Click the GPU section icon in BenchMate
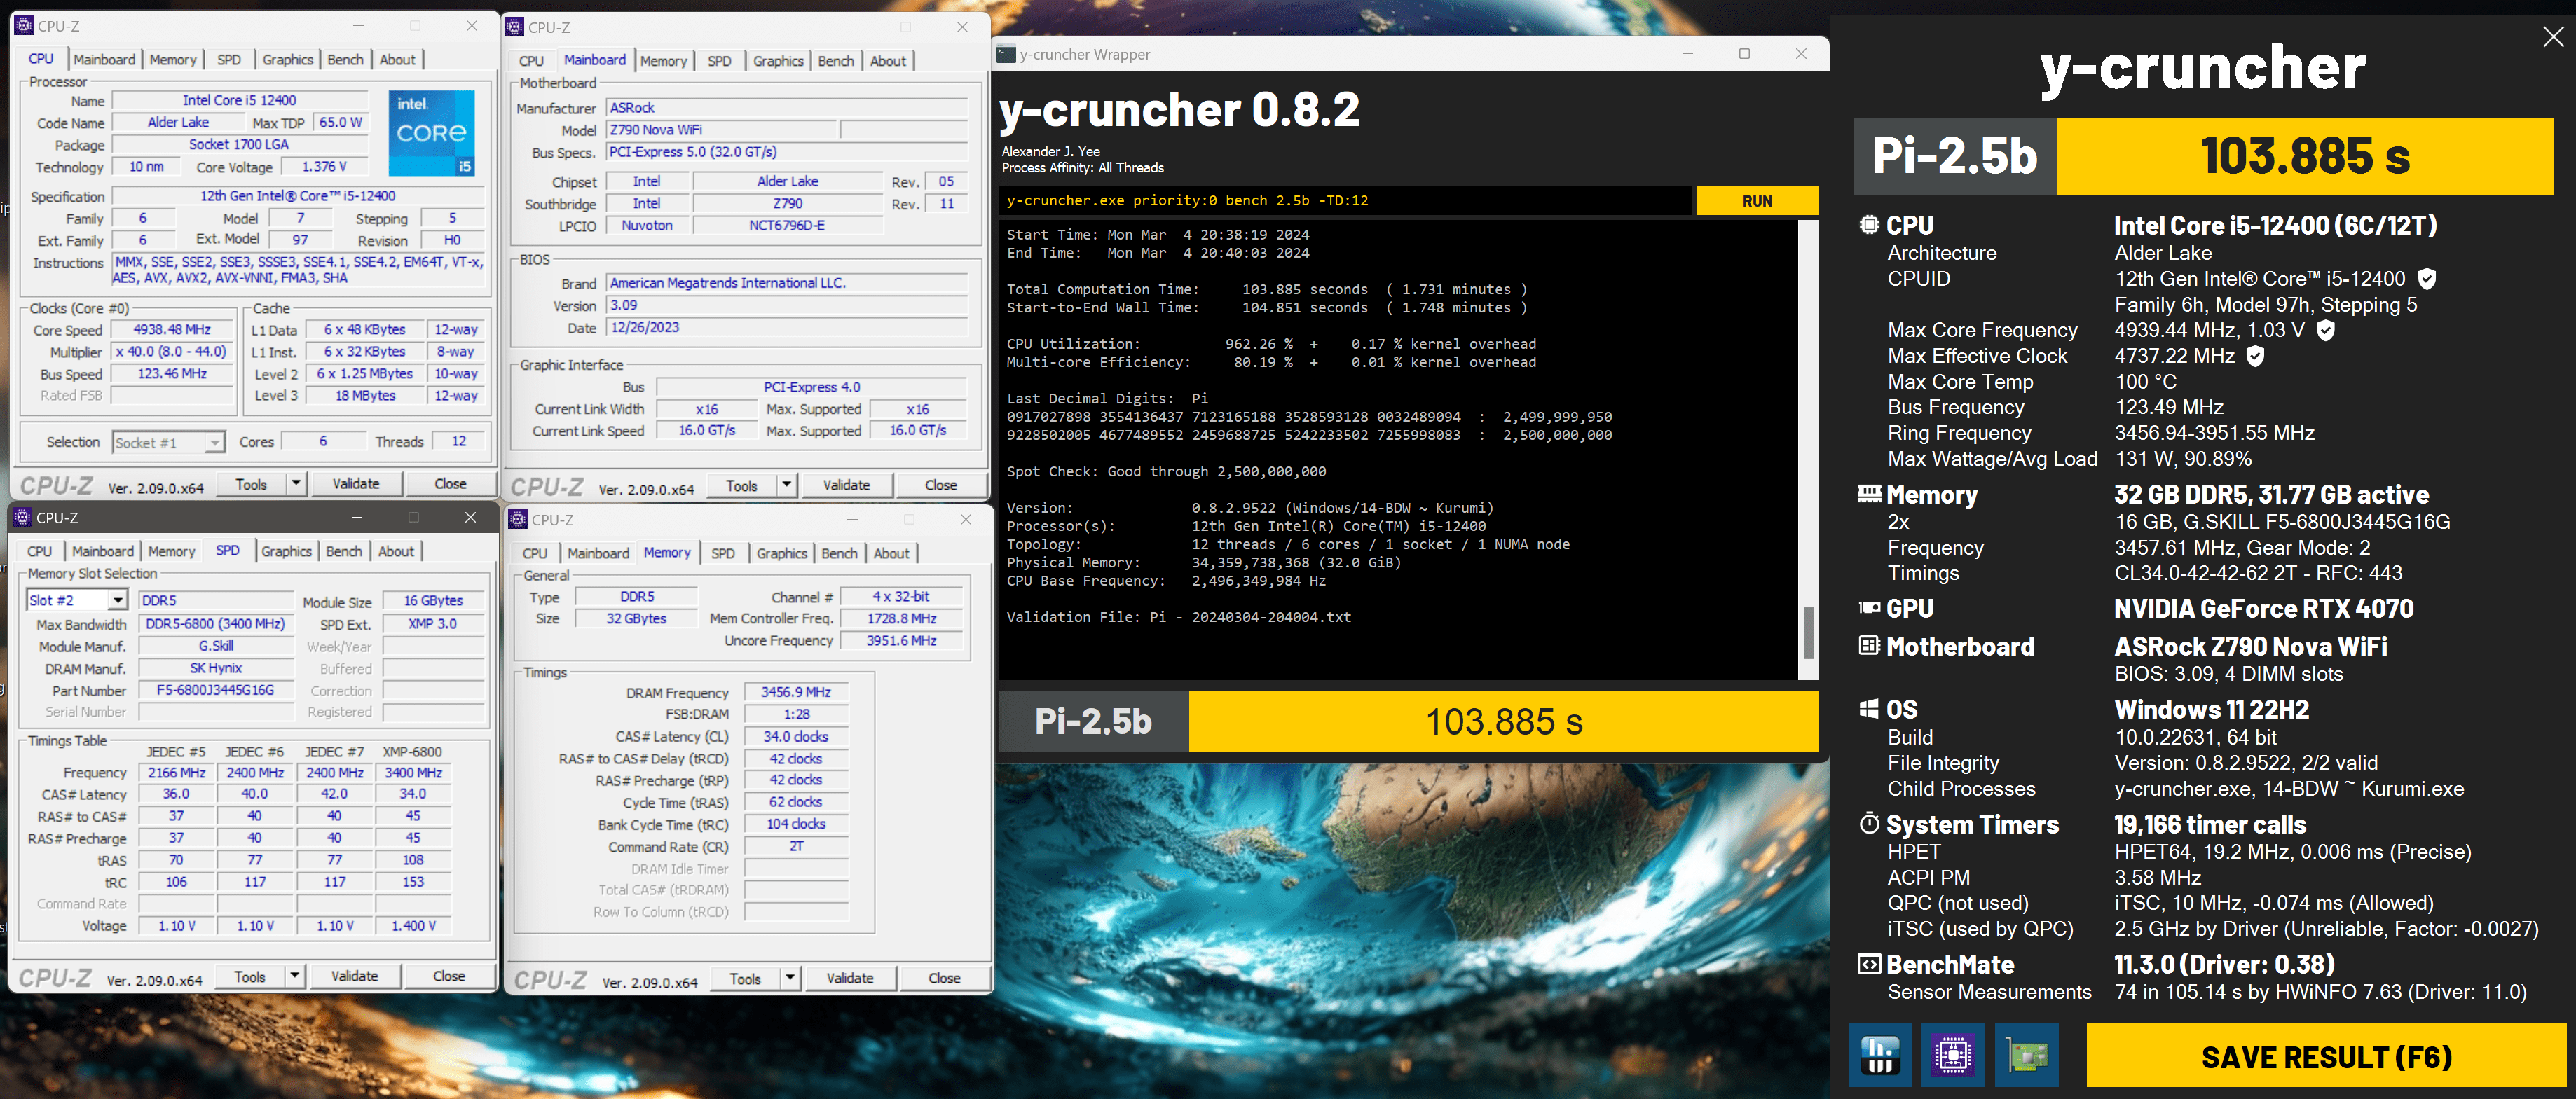The width and height of the screenshot is (2576, 1099). click(1869, 608)
